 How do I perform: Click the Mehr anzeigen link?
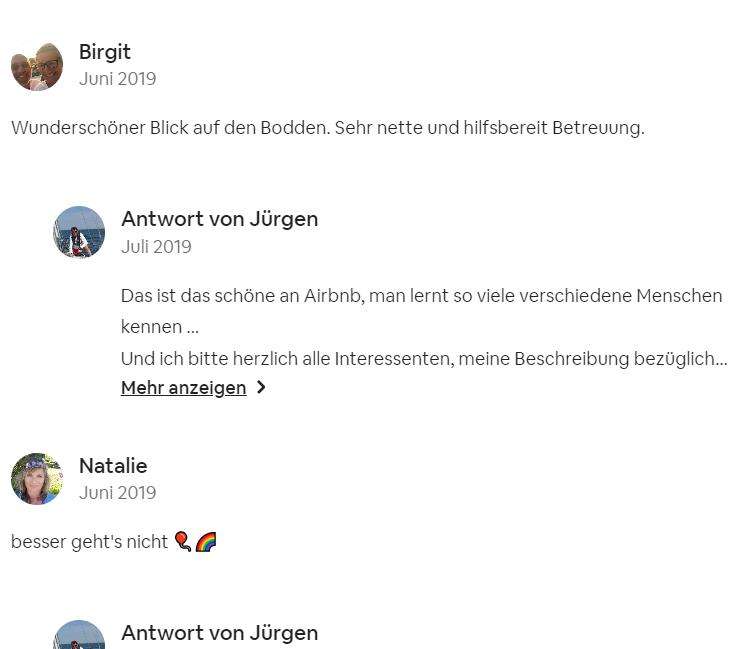pyautogui.click(x=183, y=388)
